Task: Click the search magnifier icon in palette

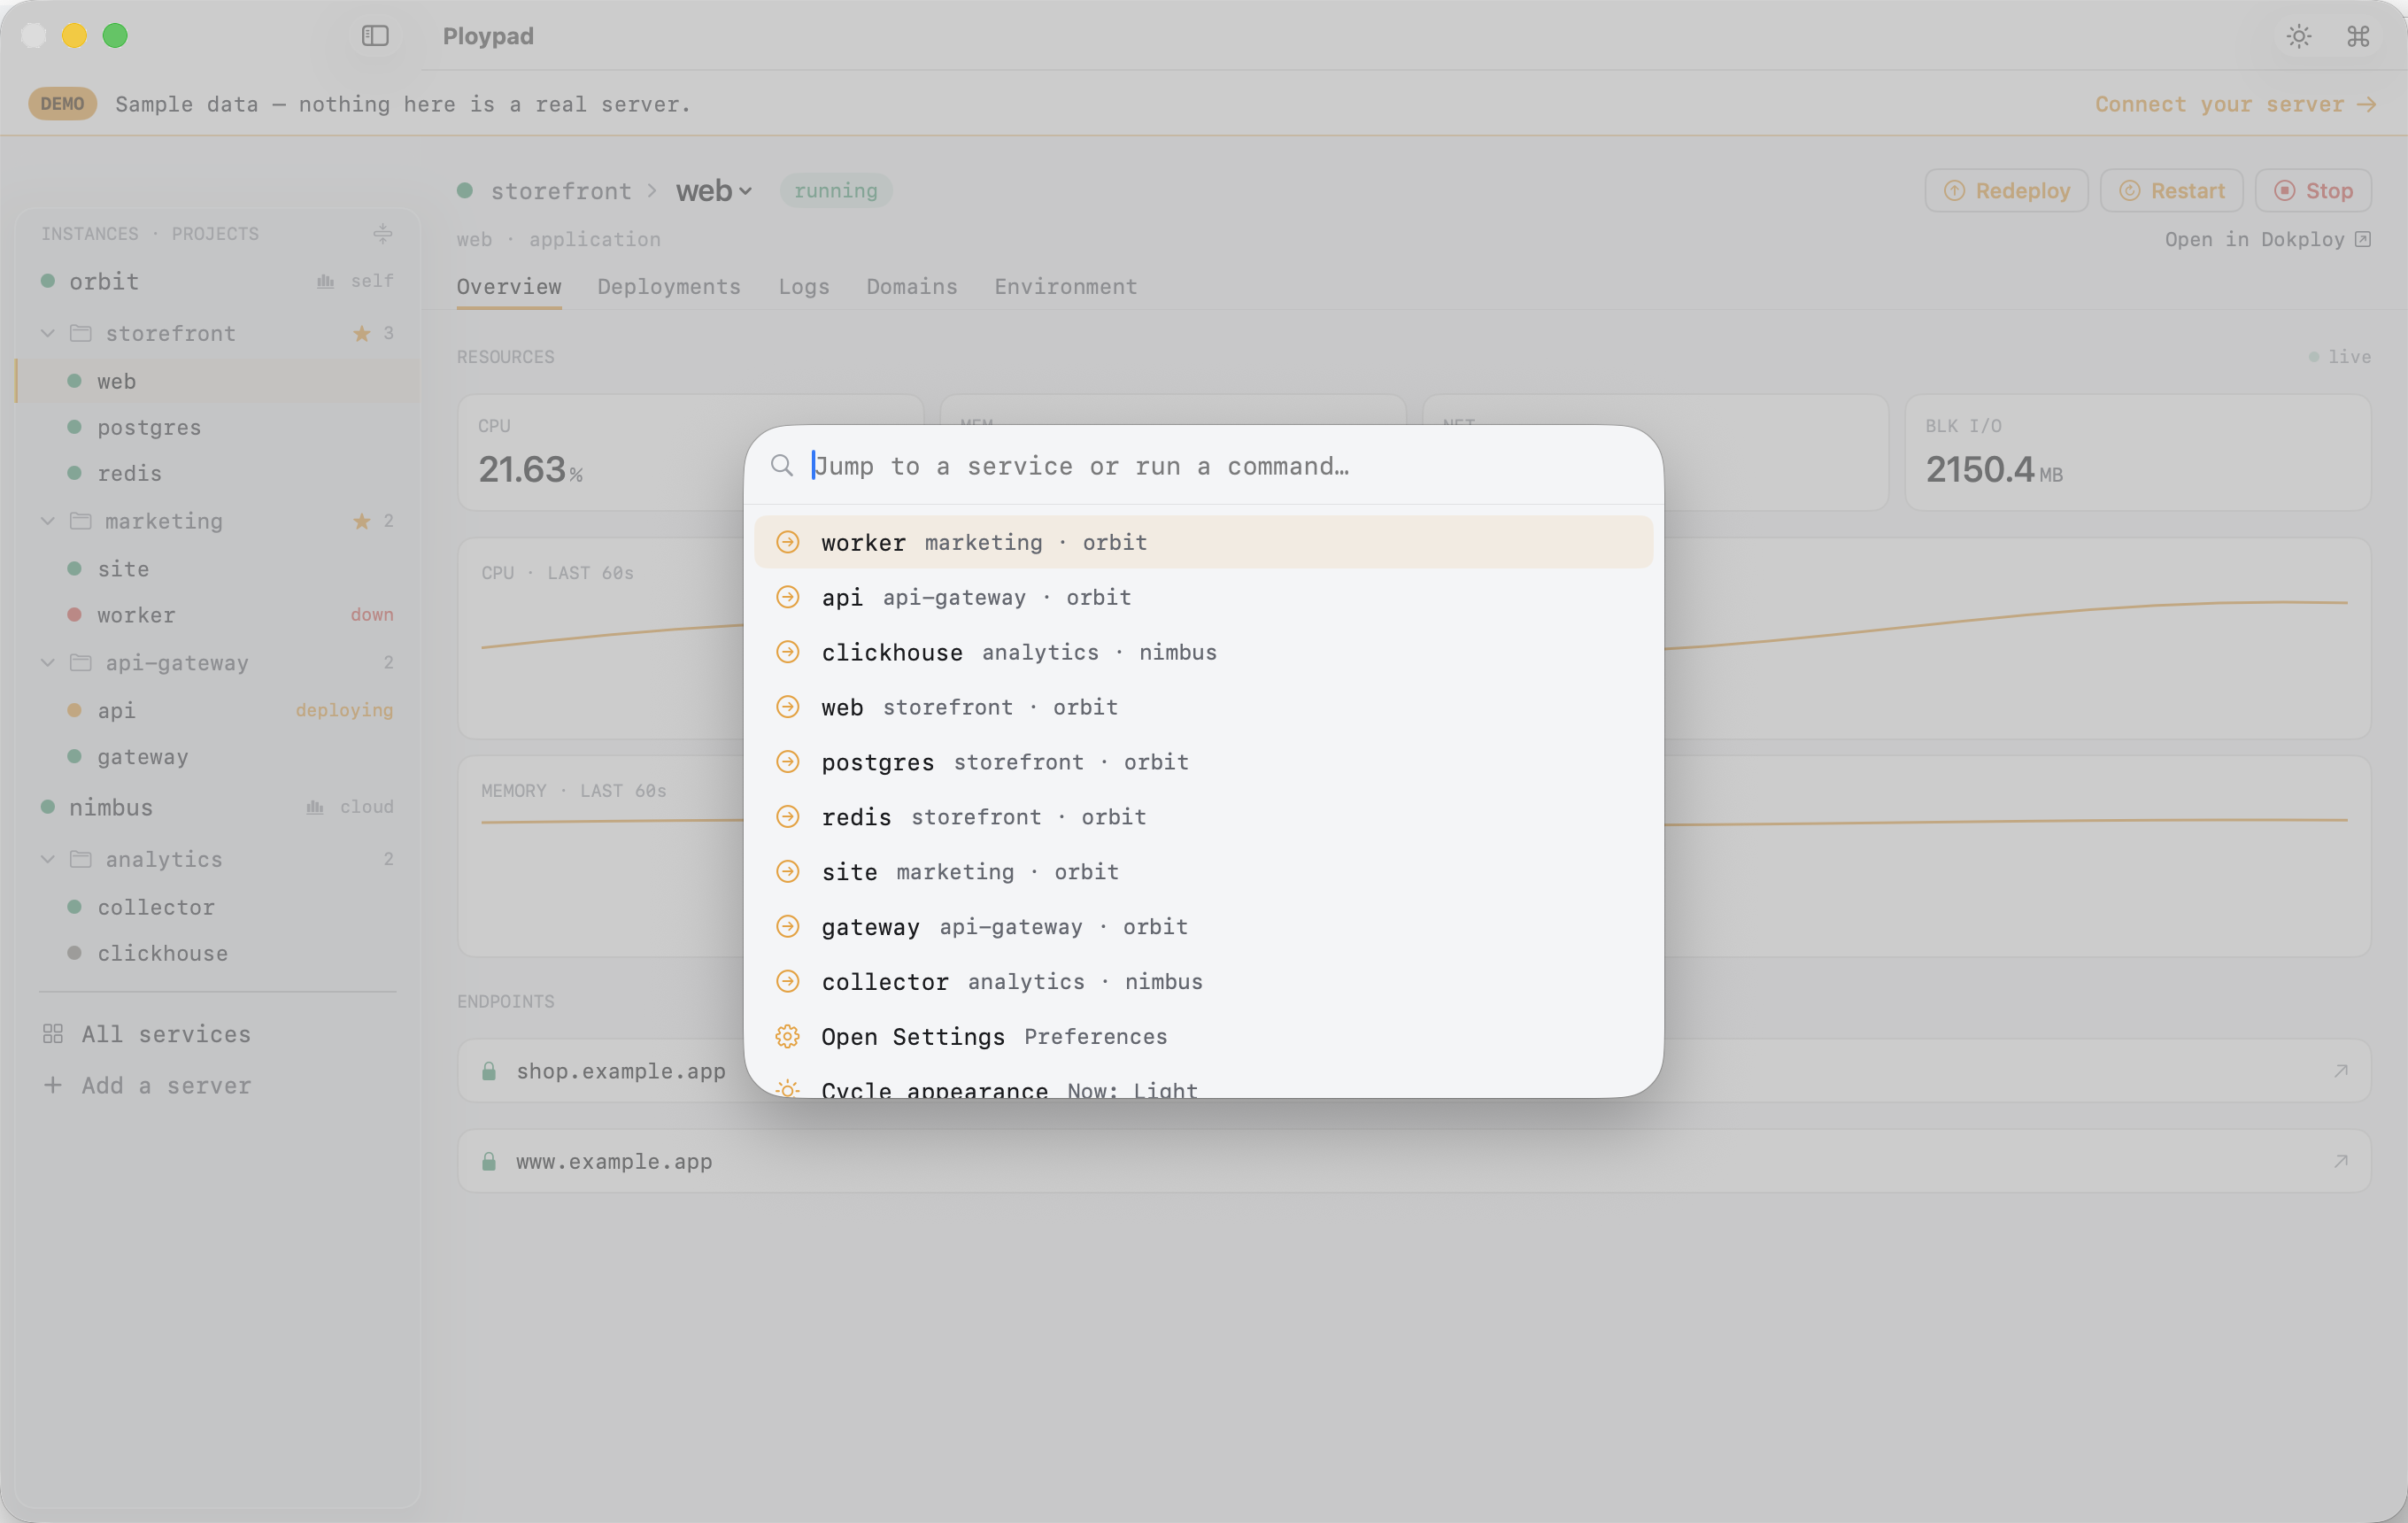Action: pos(782,466)
